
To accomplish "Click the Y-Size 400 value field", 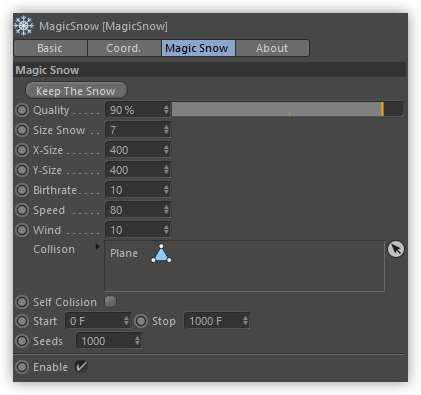I will coord(138,170).
